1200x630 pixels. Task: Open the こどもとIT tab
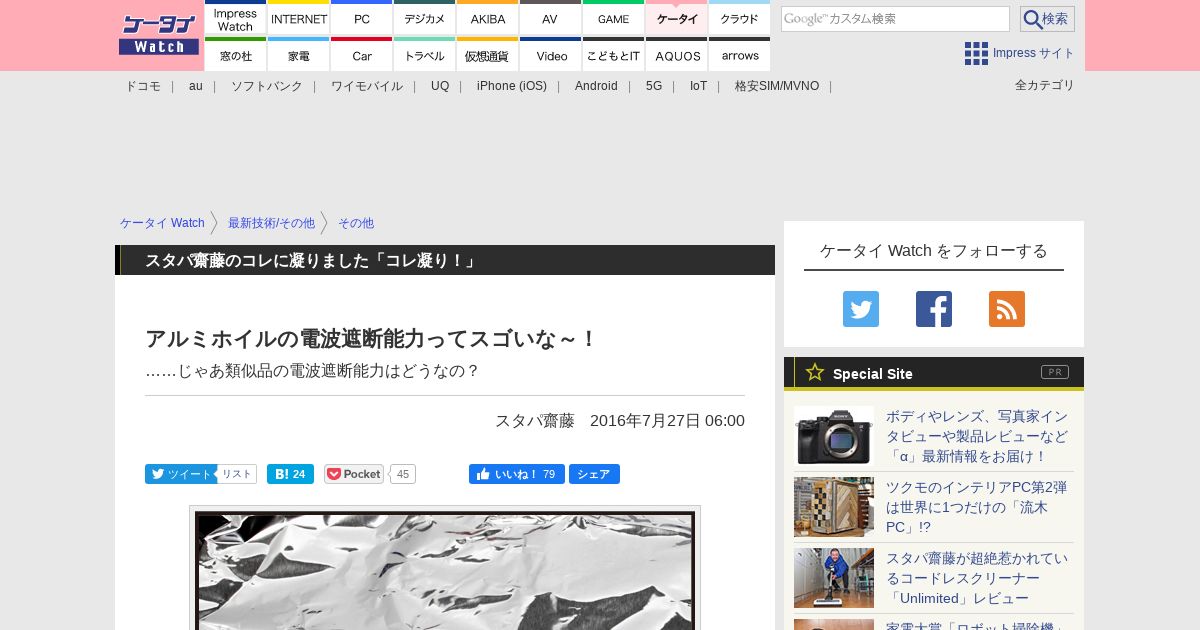[x=614, y=54]
